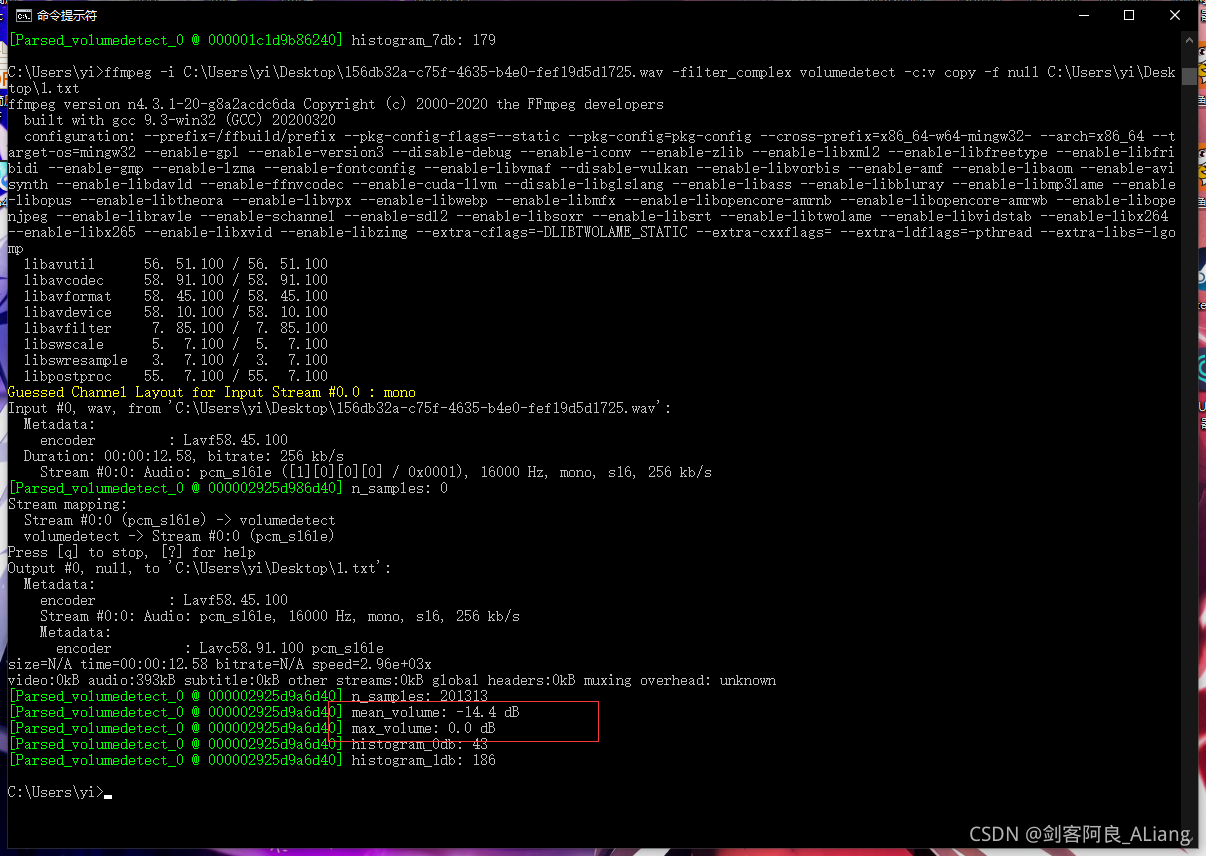Click the 'libswresample' version row
Screen dimensions: 1206x856
point(176,360)
